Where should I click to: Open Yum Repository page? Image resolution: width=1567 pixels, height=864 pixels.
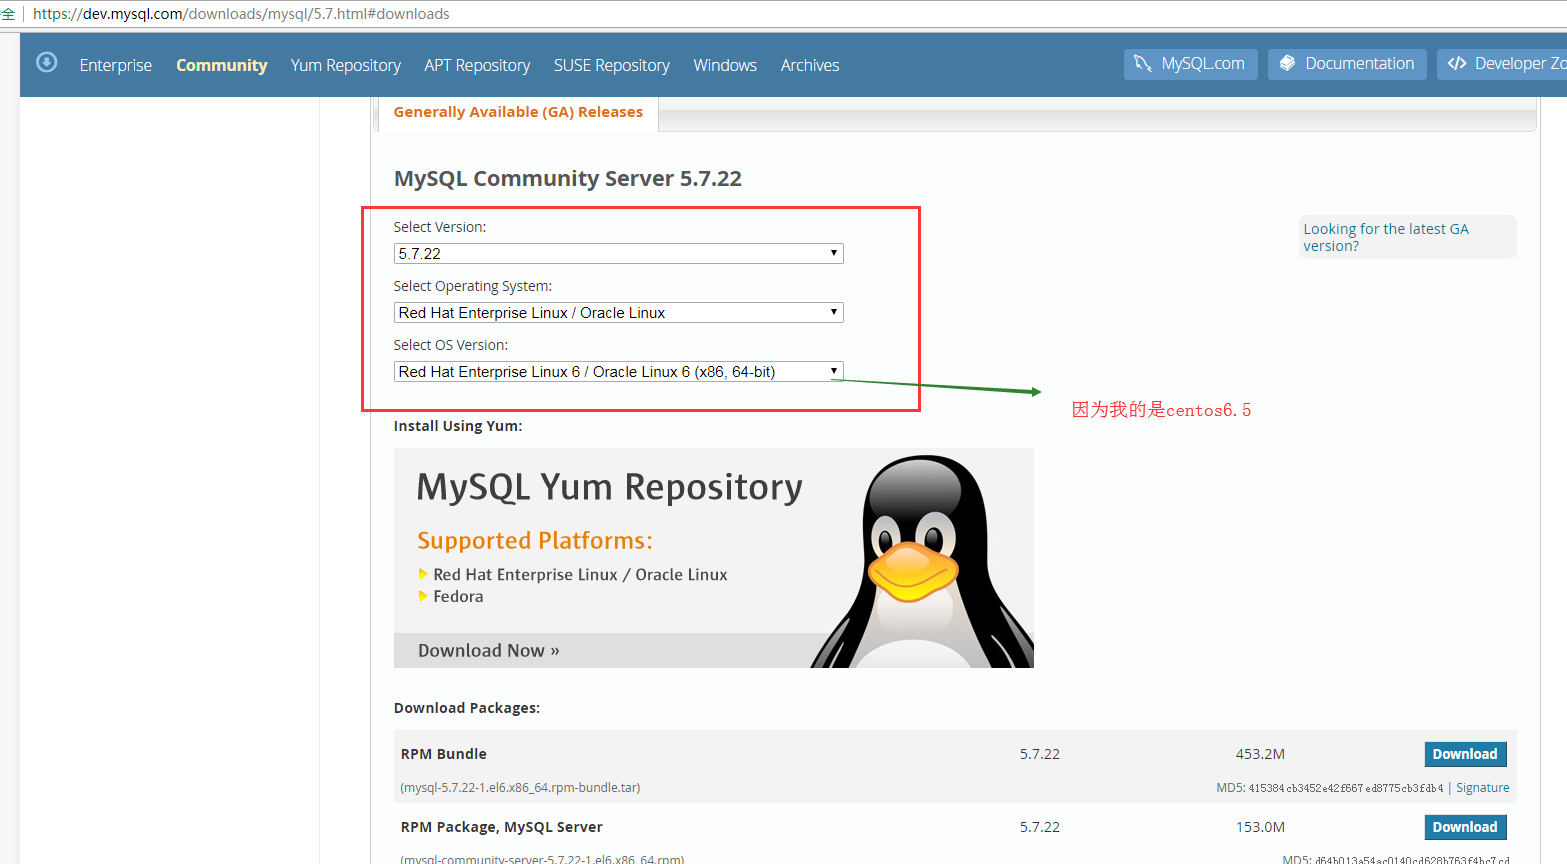click(346, 65)
